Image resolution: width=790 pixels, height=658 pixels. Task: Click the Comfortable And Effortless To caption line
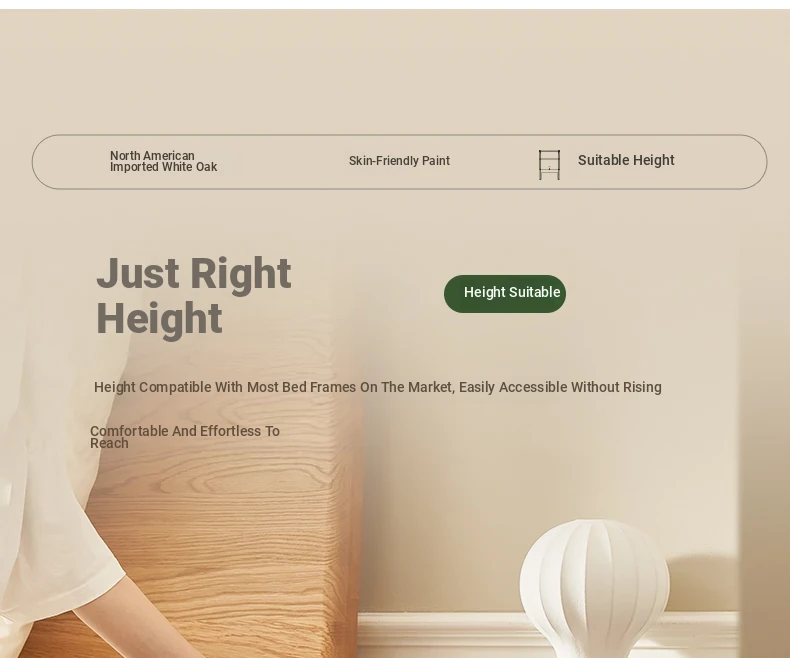point(184,431)
